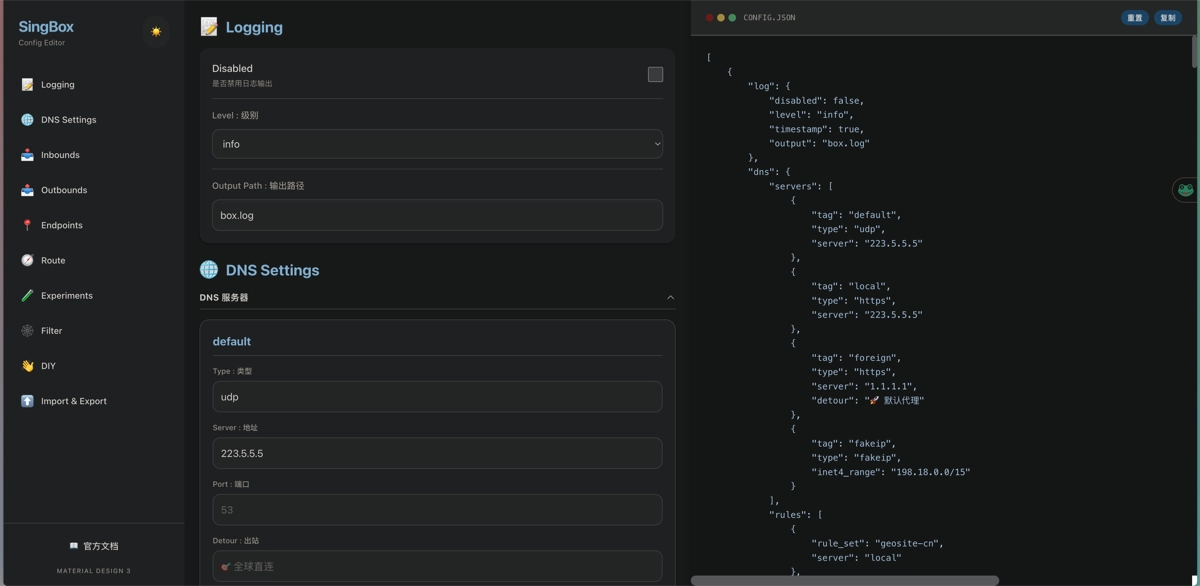
Task: Collapse the DNS 服务器 section chevron
Action: click(x=670, y=297)
